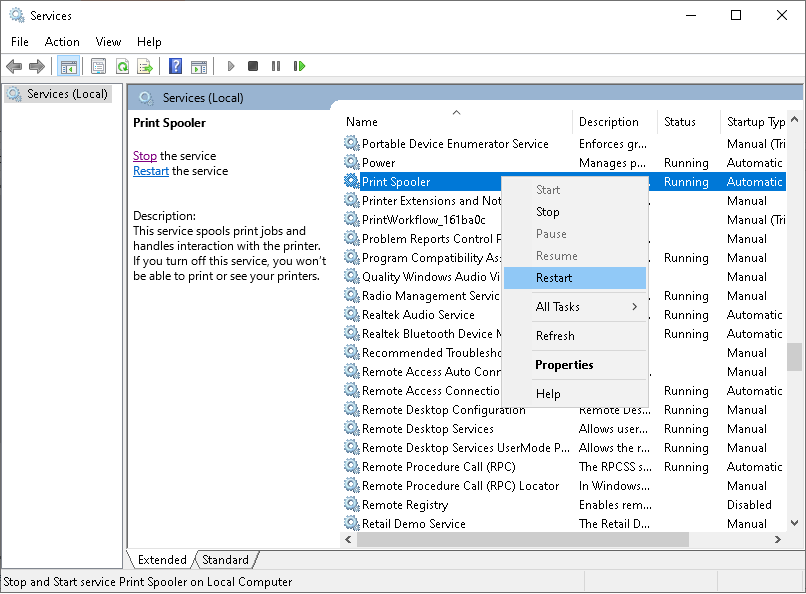This screenshot has width=806, height=594.
Task: Click the gear icon of Print Spooler row
Action: 352,182
